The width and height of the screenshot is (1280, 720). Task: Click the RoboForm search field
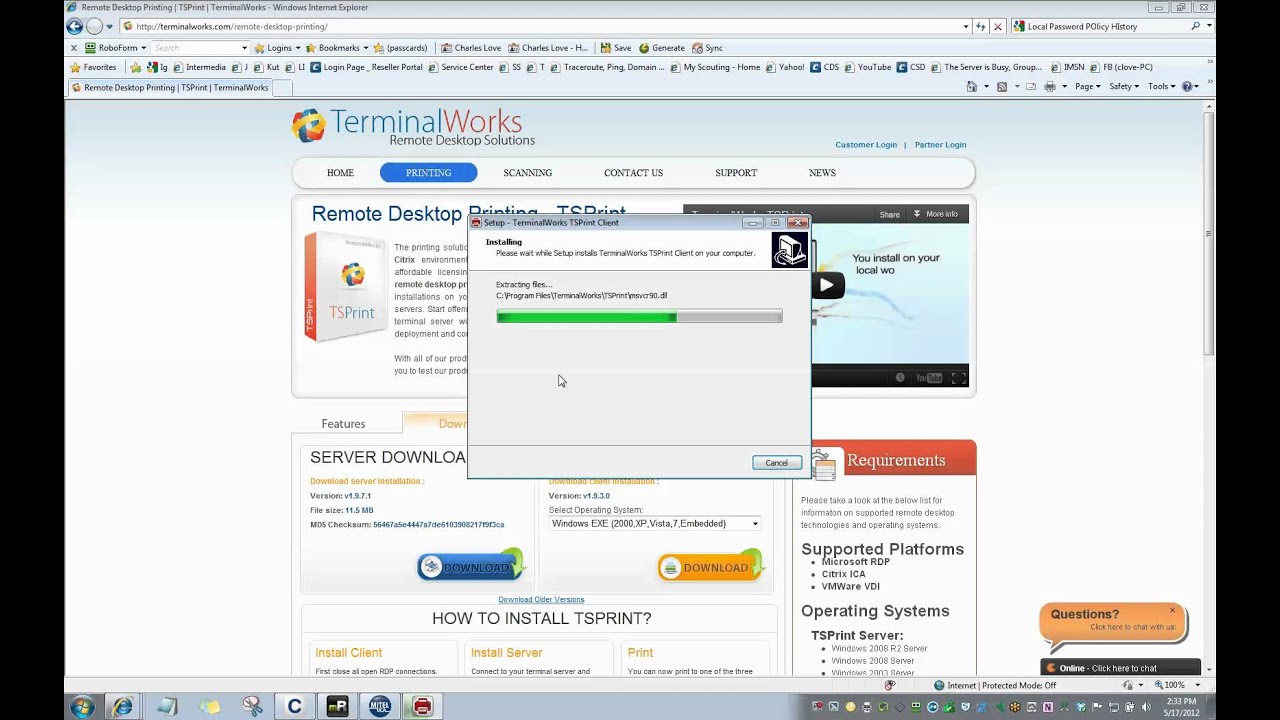point(200,48)
